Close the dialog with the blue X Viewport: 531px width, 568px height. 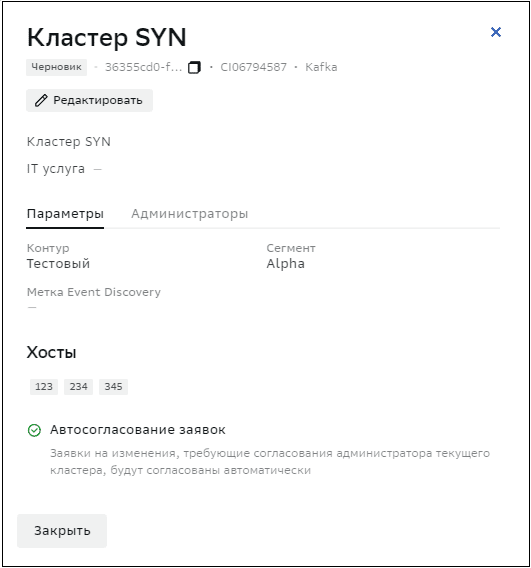[496, 32]
